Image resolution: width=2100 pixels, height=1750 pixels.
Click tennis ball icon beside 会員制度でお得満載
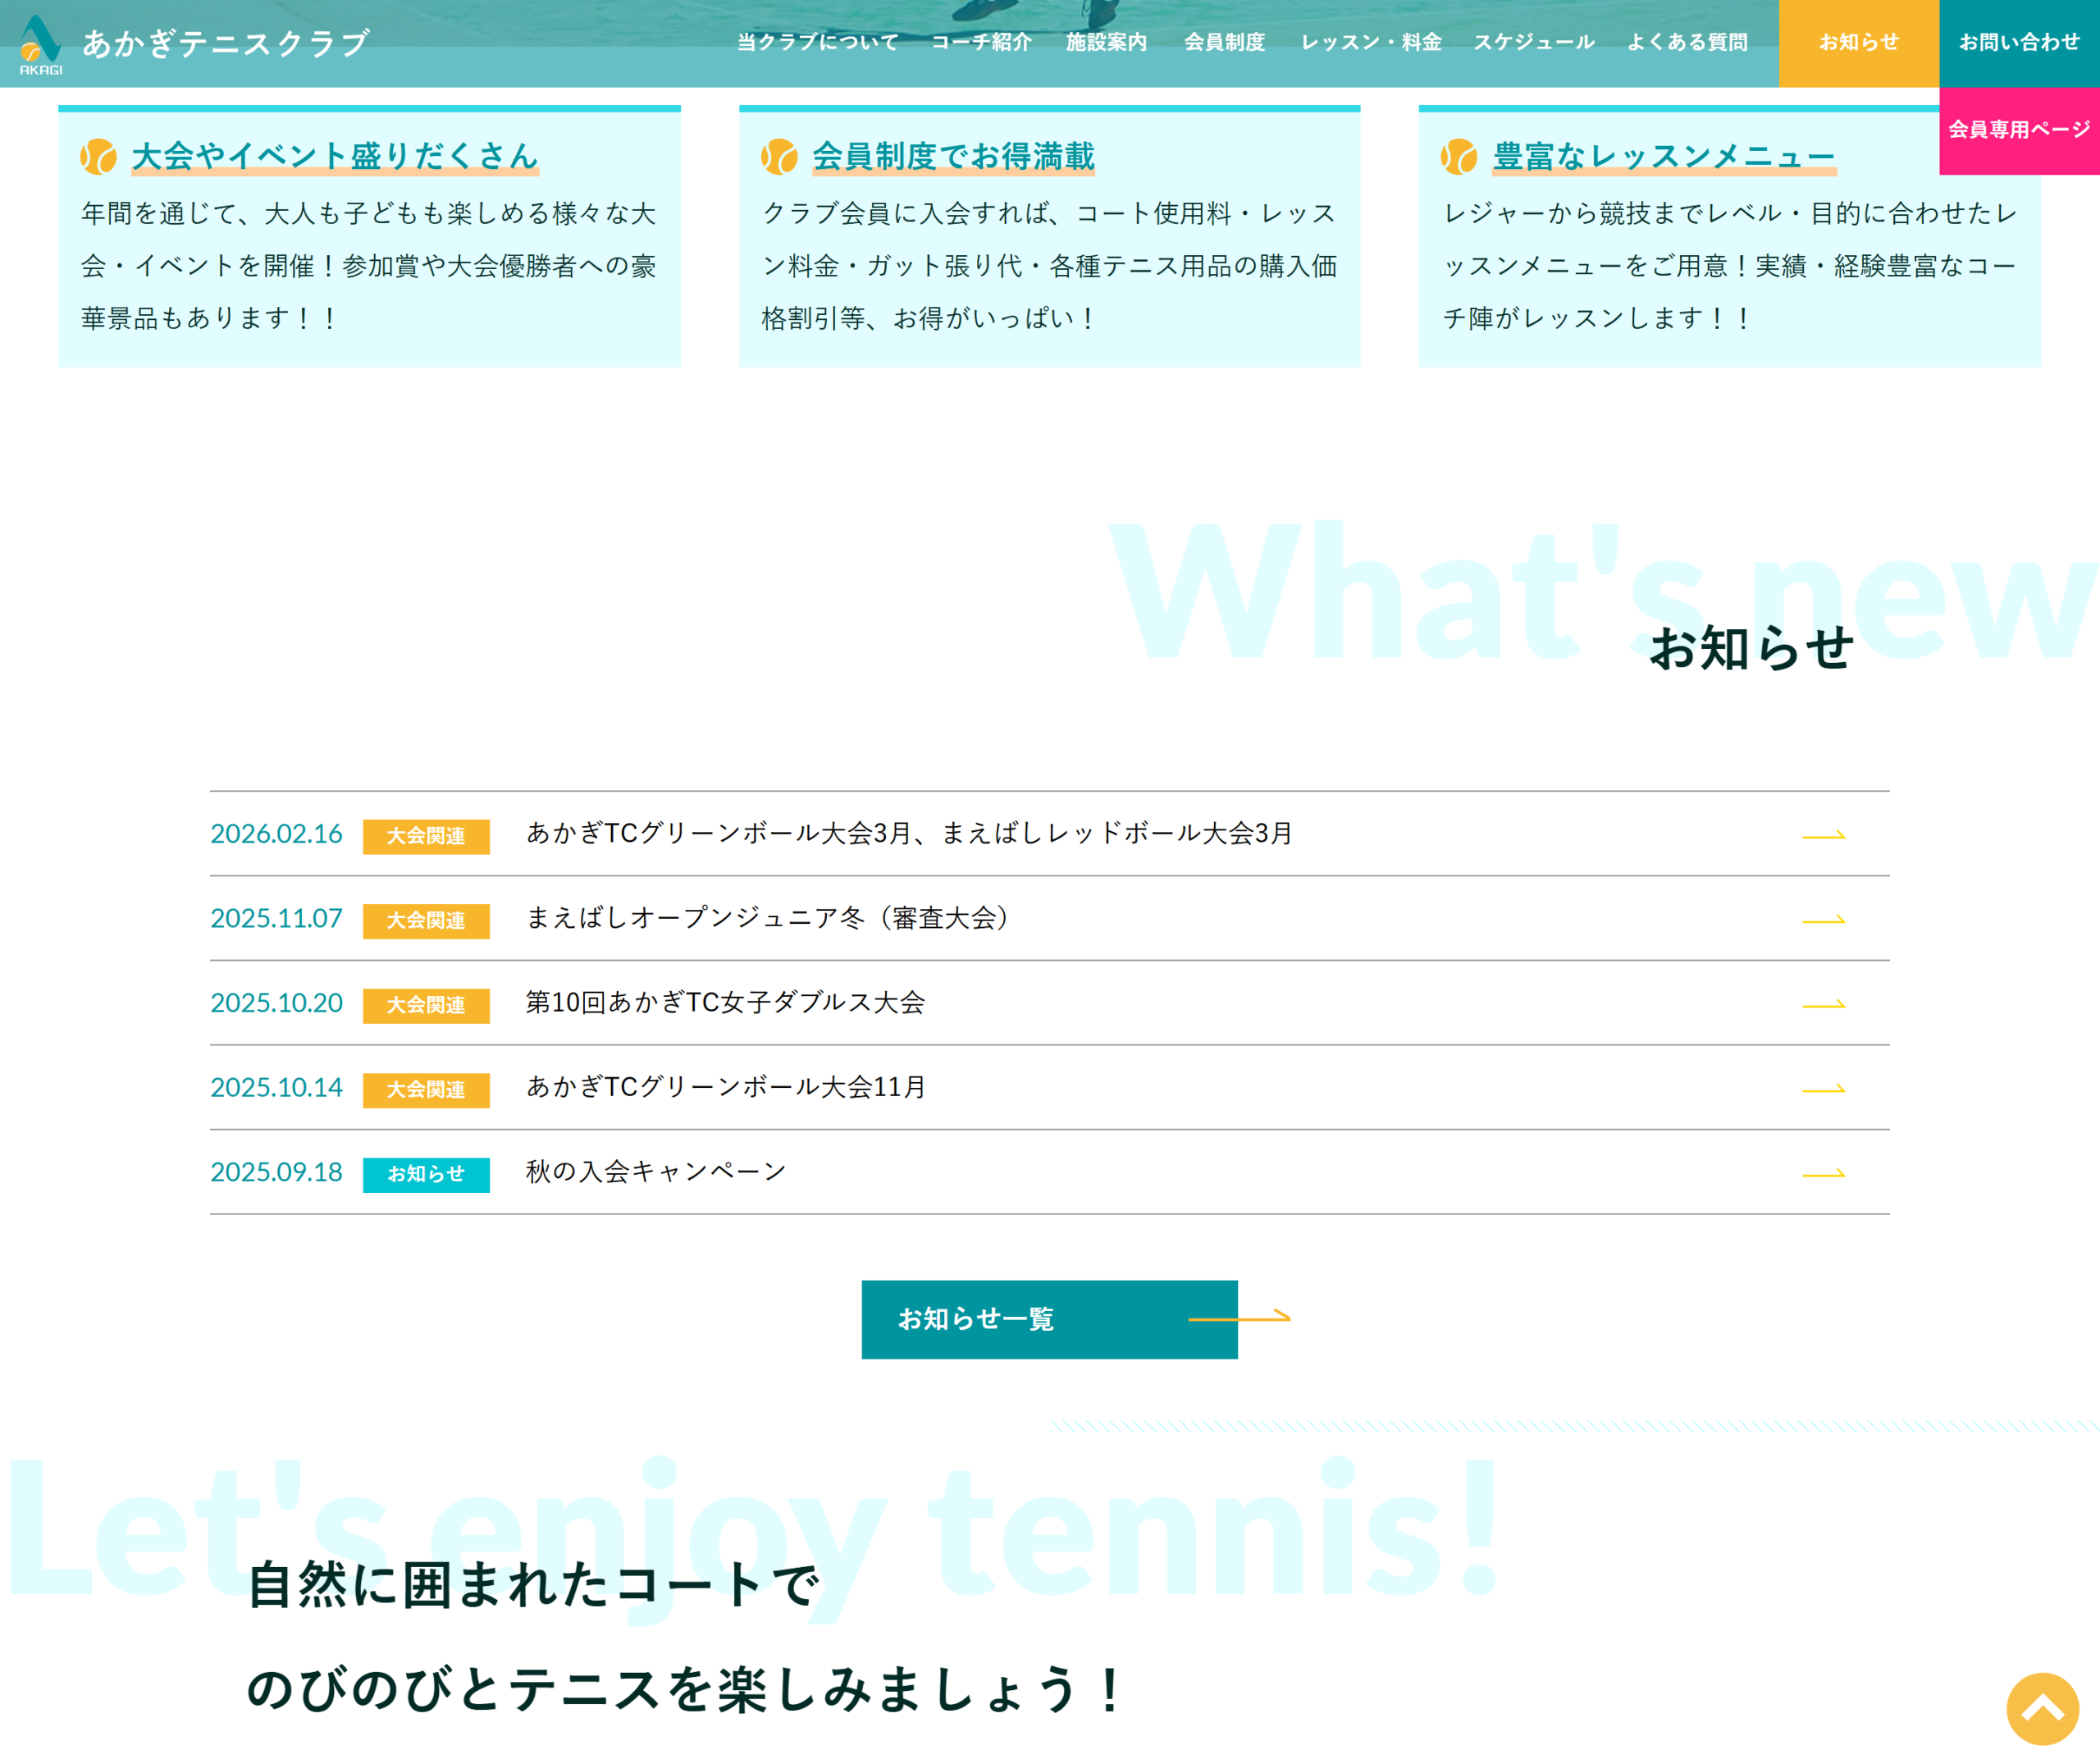click(x=779, y=157)
